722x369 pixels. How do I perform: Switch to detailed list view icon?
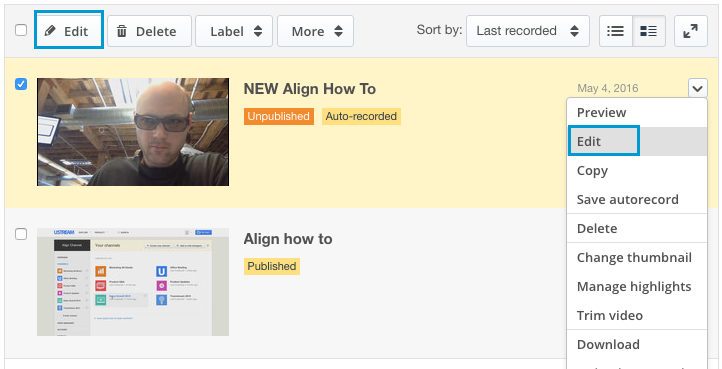(649, 31)
